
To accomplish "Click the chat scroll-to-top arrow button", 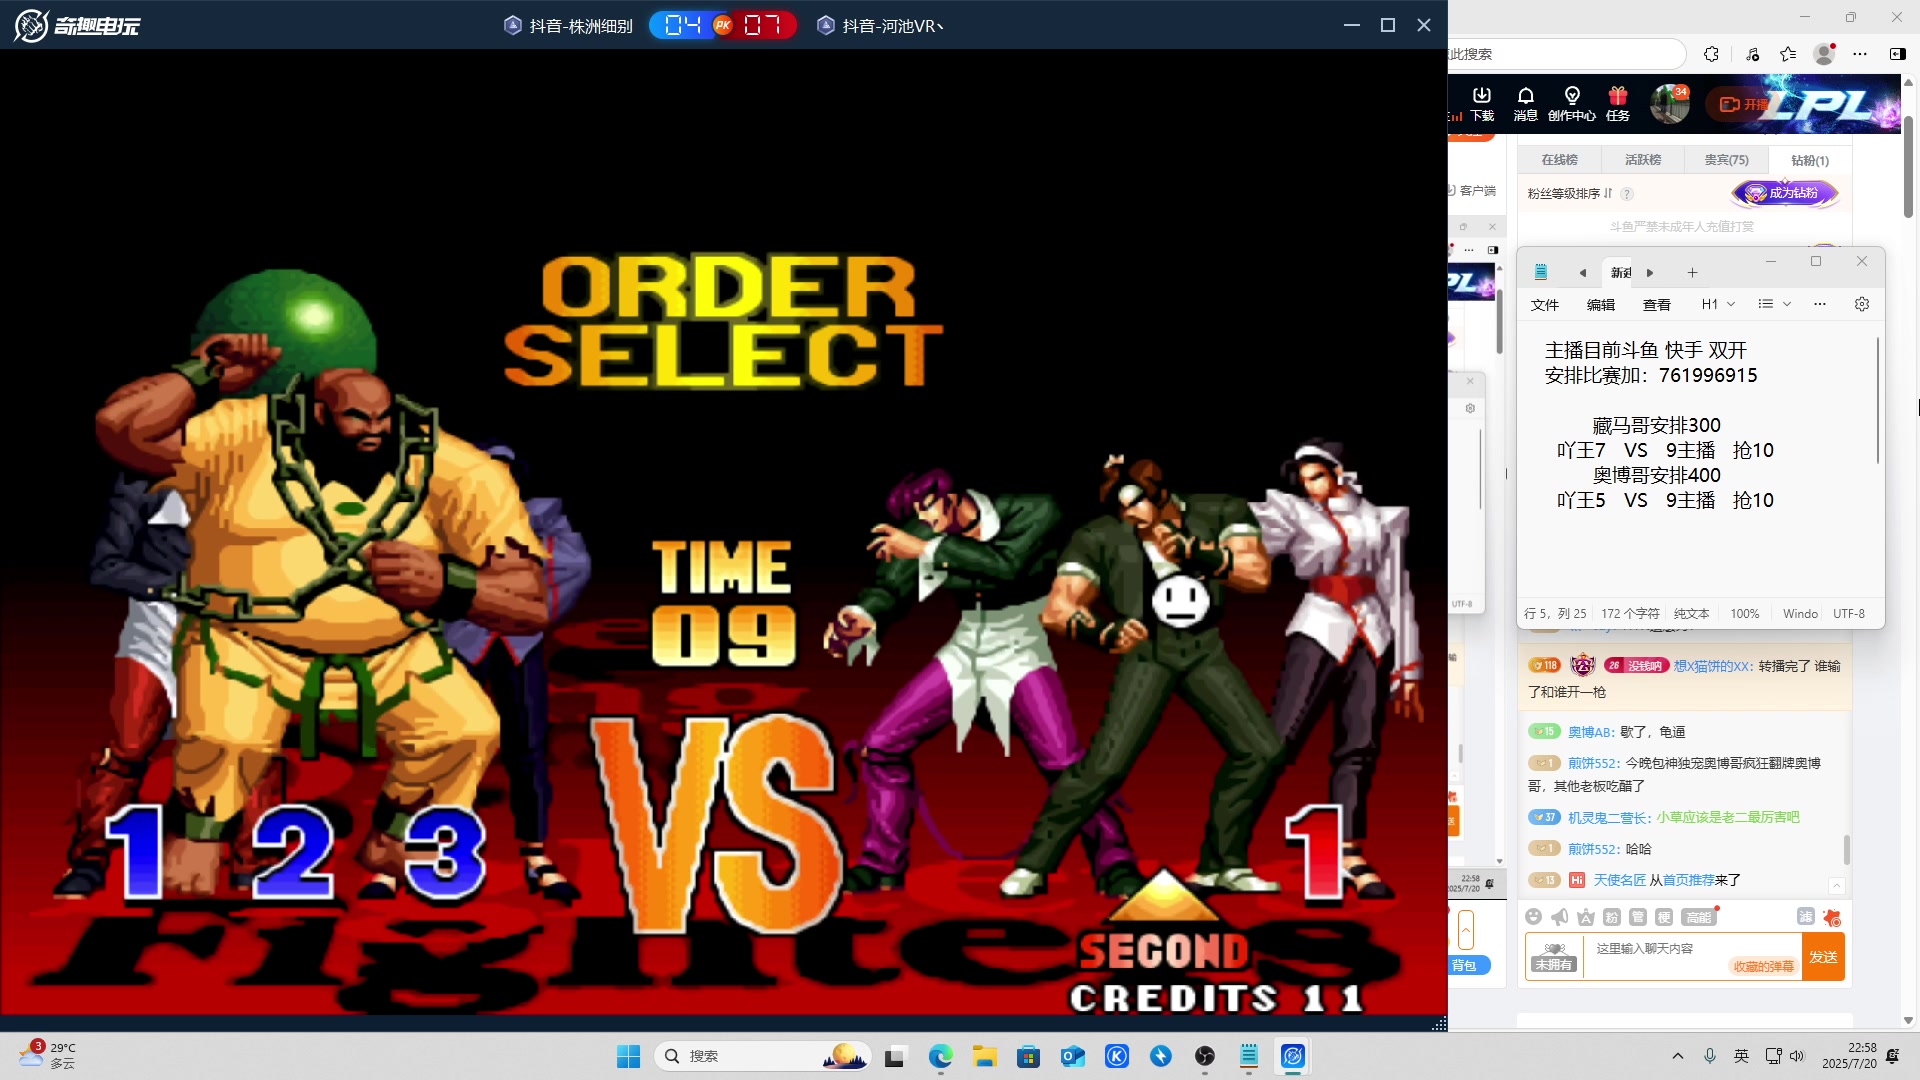I will coord(1836,886).
